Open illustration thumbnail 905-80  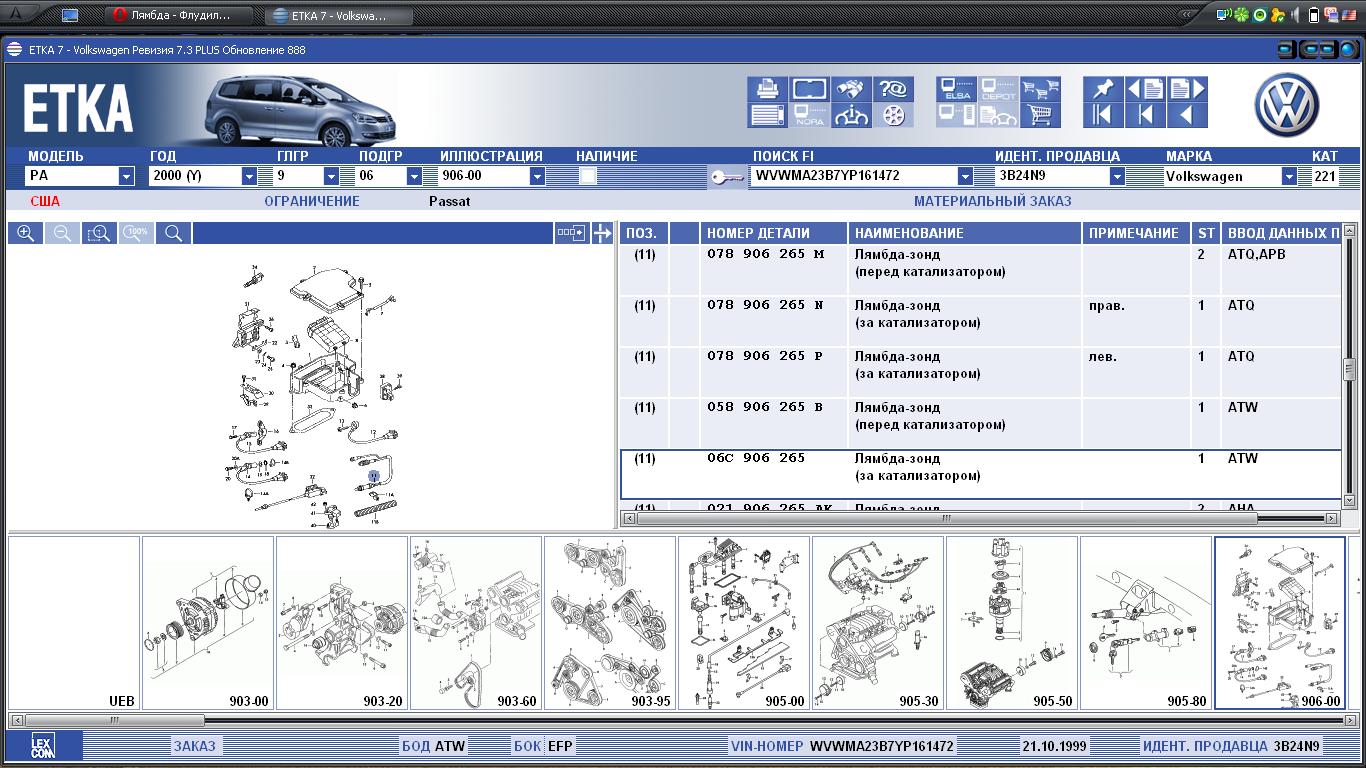pos(1145,623)
